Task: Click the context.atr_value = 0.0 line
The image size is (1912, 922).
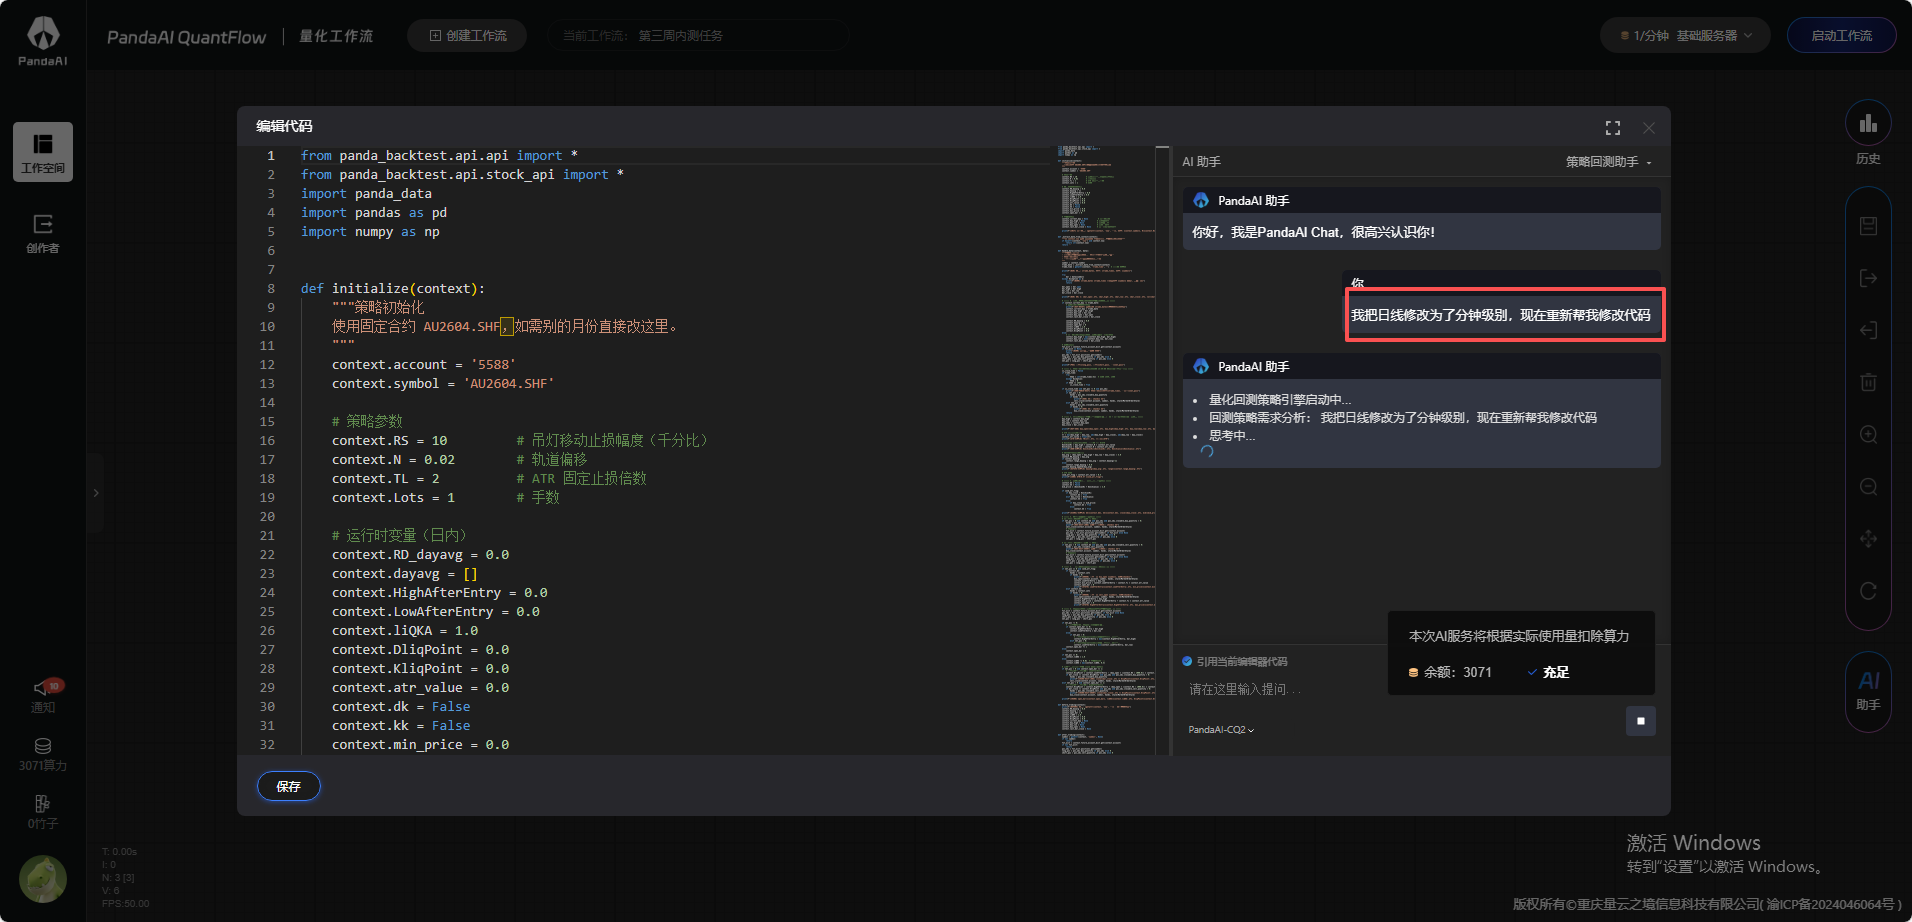Action: click(420, 688)
